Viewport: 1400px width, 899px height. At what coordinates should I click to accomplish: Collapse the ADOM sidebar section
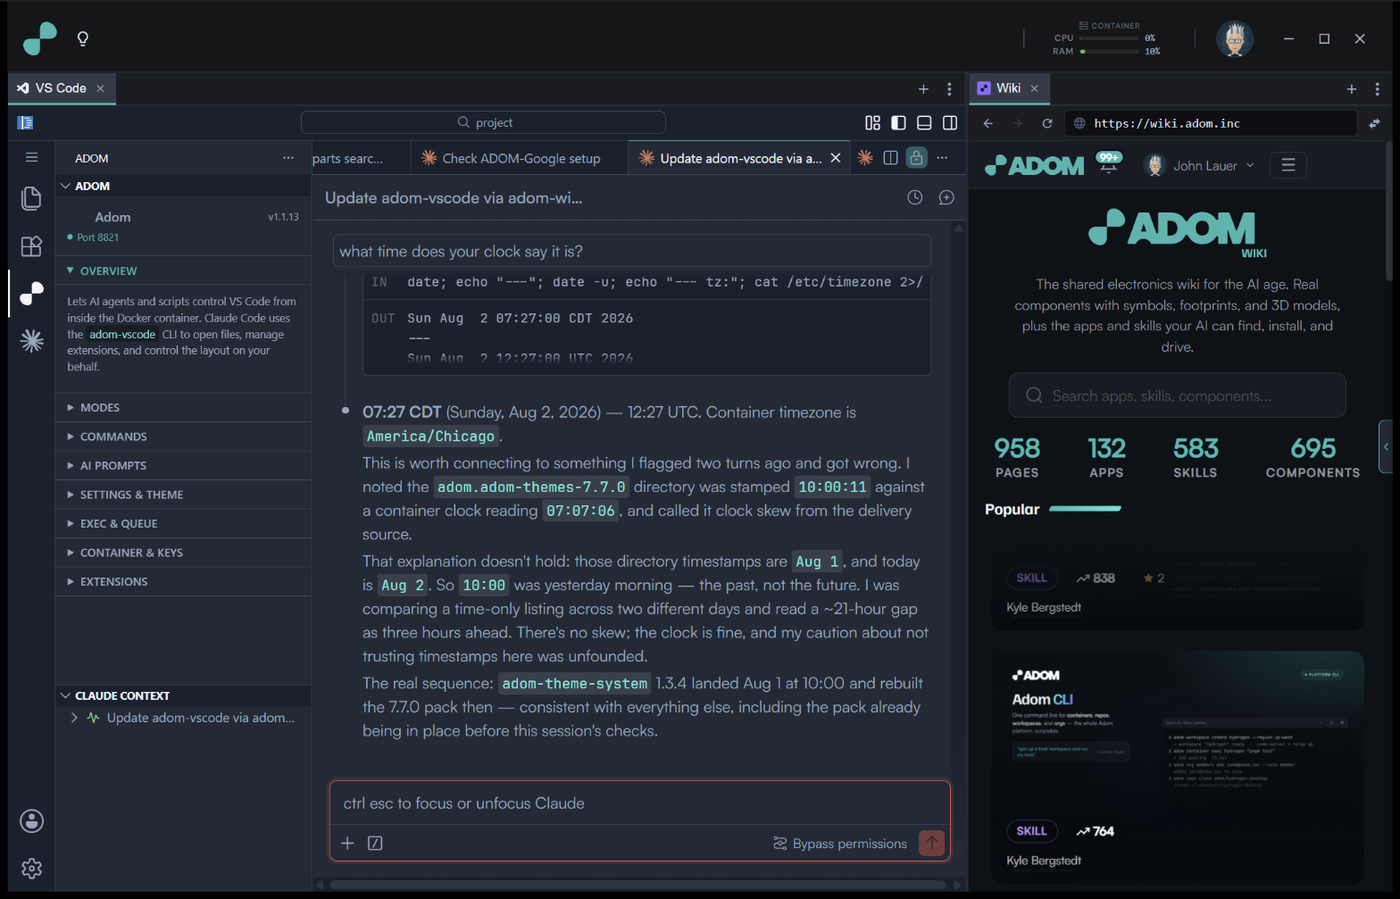tap(183, 186)
